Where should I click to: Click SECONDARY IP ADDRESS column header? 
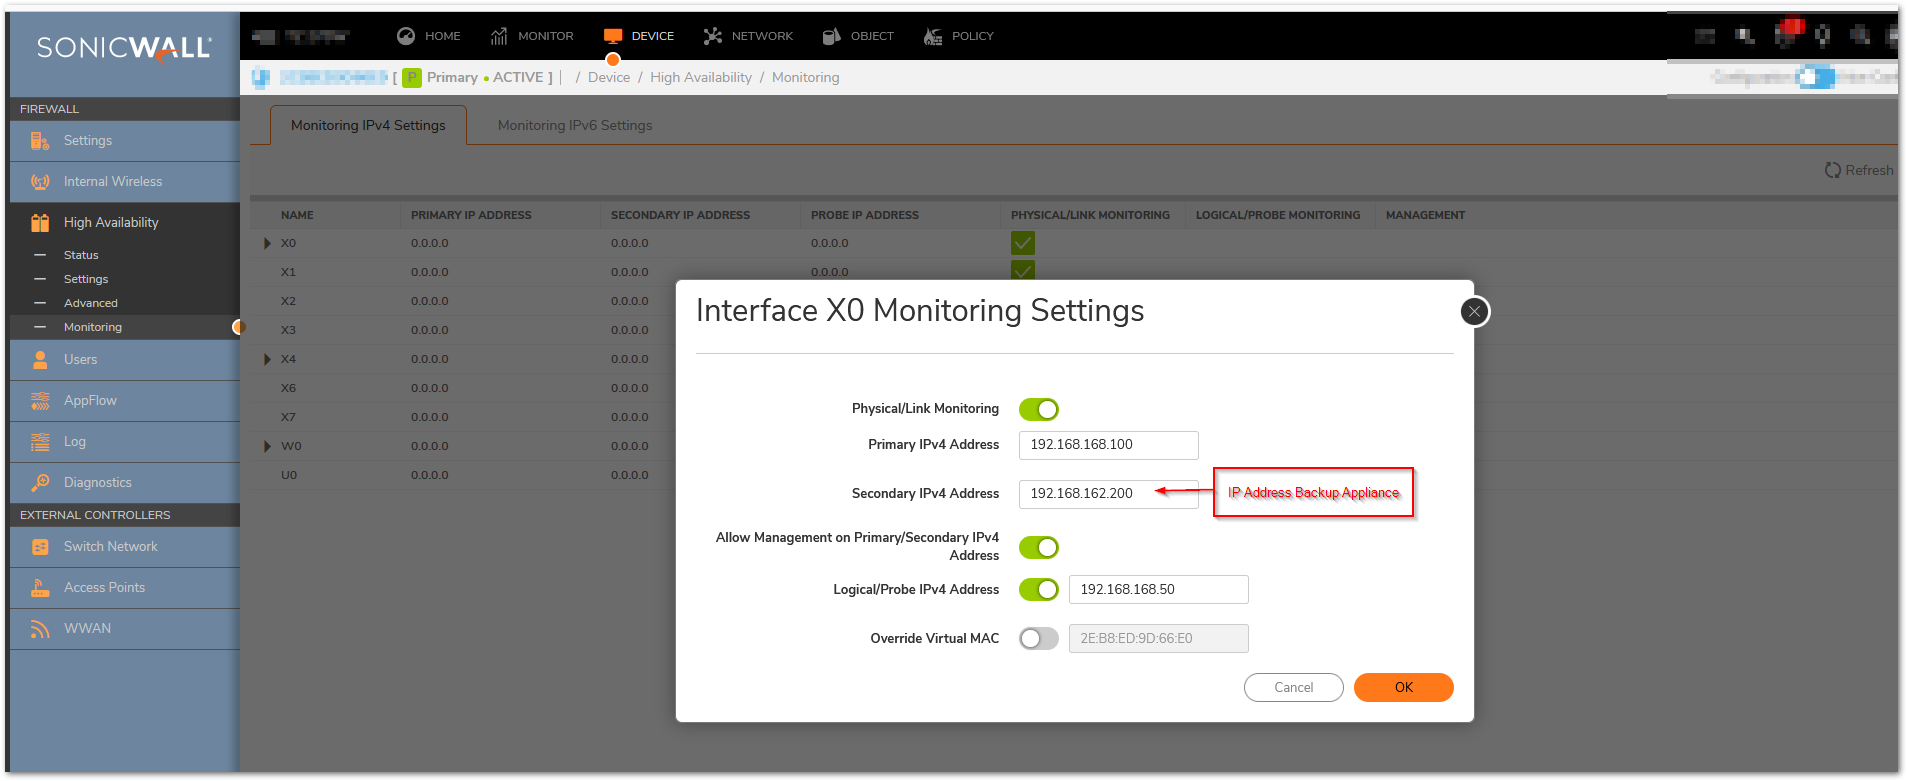[680, 215]
